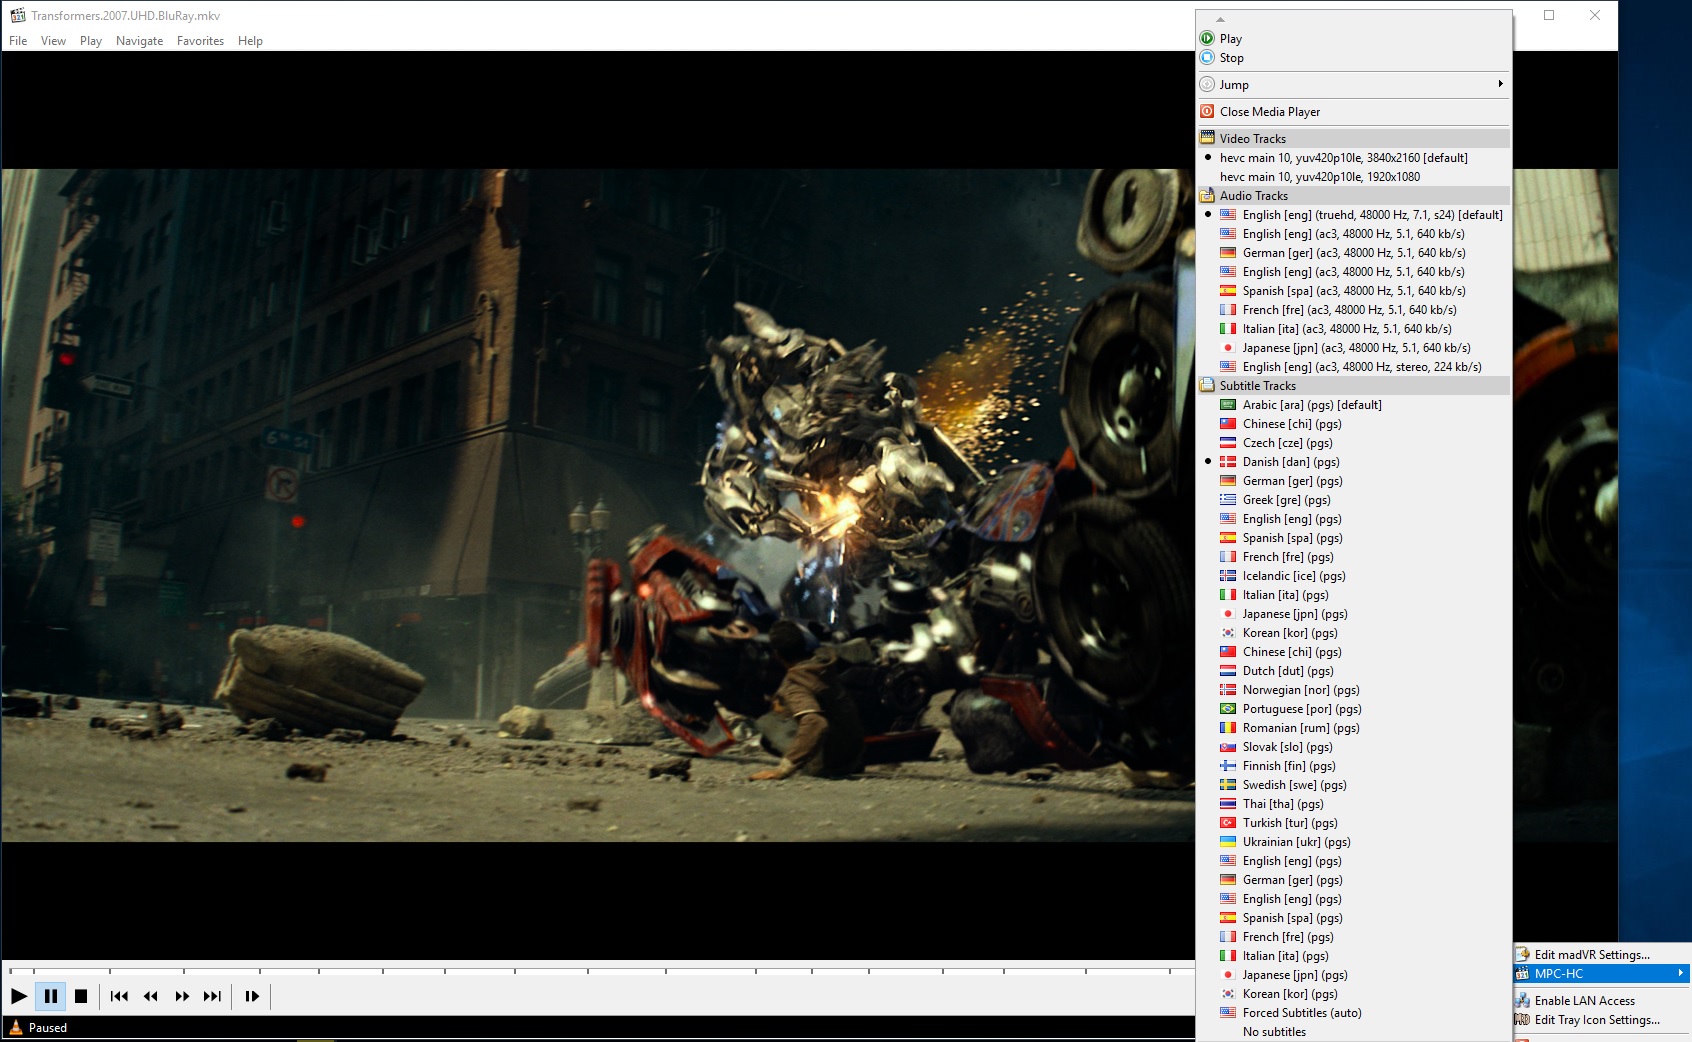The height and width of the screenshot is (1042, 1692).
Task: Click the rewind (decrease speed) button
Action: pyautogui.click(x=151, y=996)
